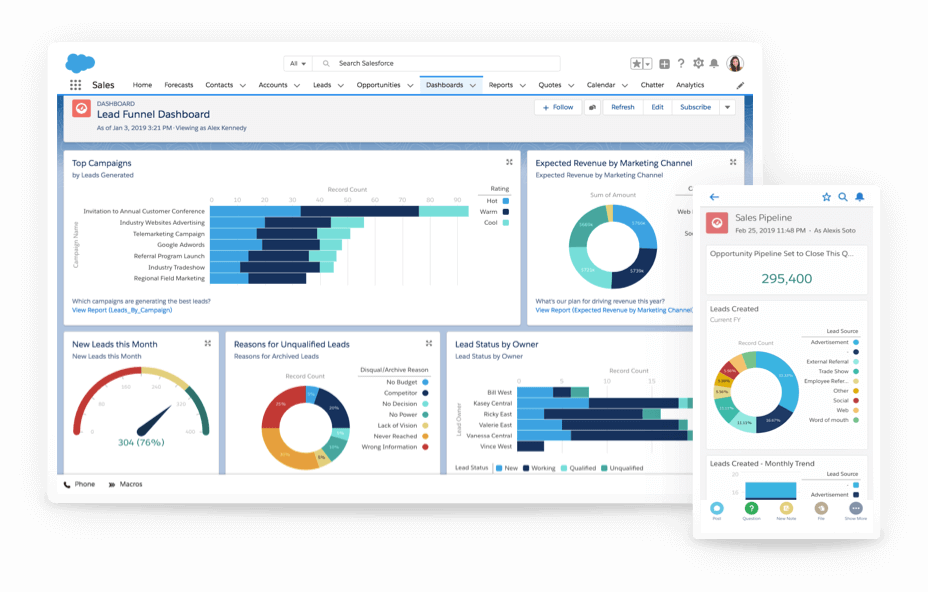Open more actions arrow beside Subscribe

(727, 107)
